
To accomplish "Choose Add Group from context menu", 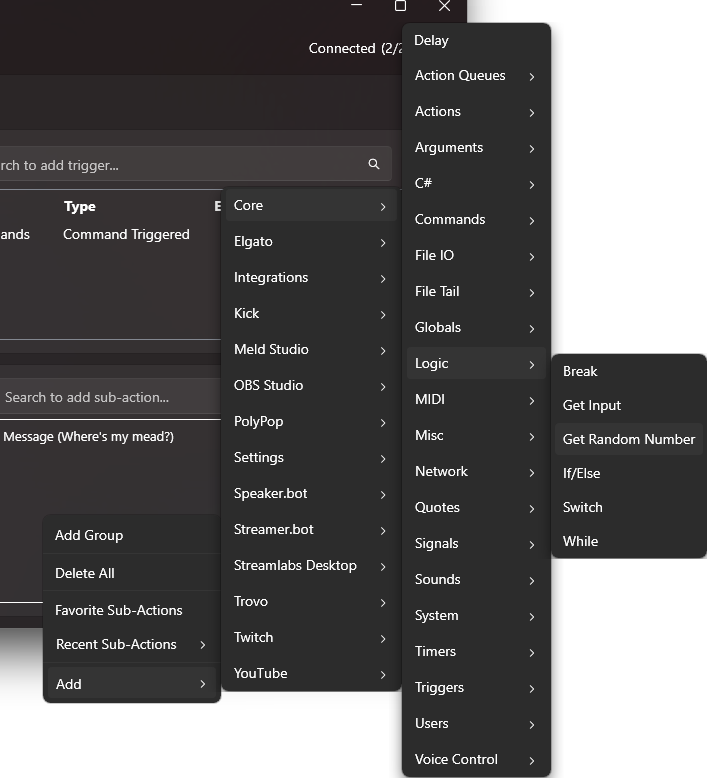I will tap(131, 535).
